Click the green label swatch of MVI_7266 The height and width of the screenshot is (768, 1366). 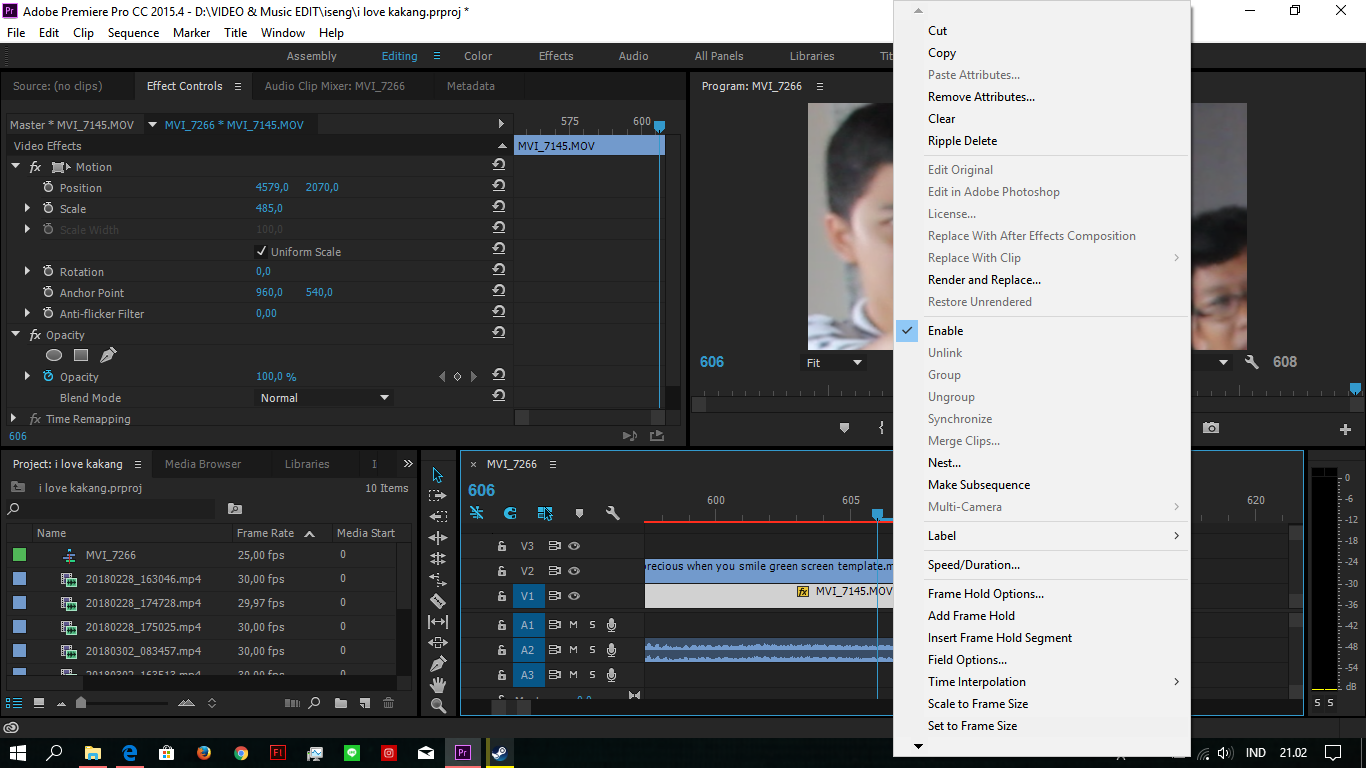tap(20, 555)
